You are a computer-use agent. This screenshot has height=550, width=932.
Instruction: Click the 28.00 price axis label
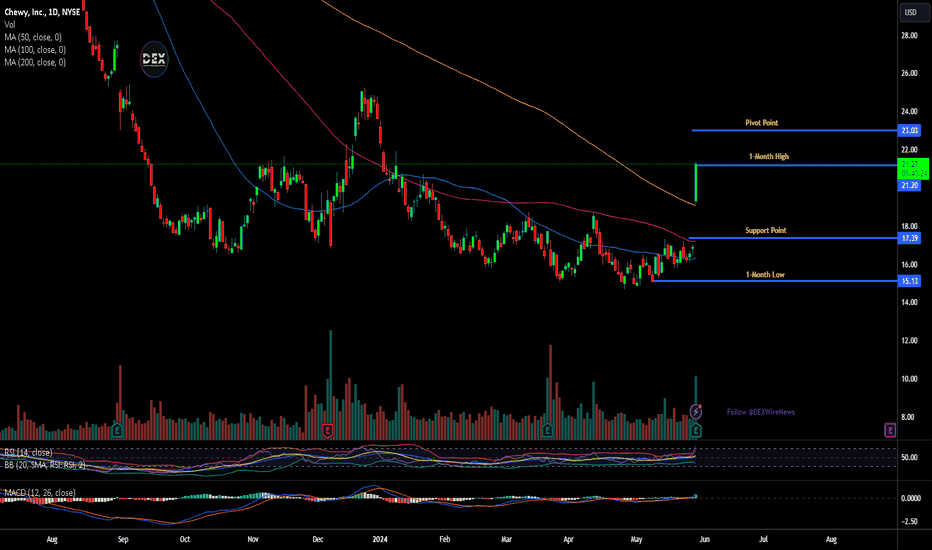coord(909,36)
